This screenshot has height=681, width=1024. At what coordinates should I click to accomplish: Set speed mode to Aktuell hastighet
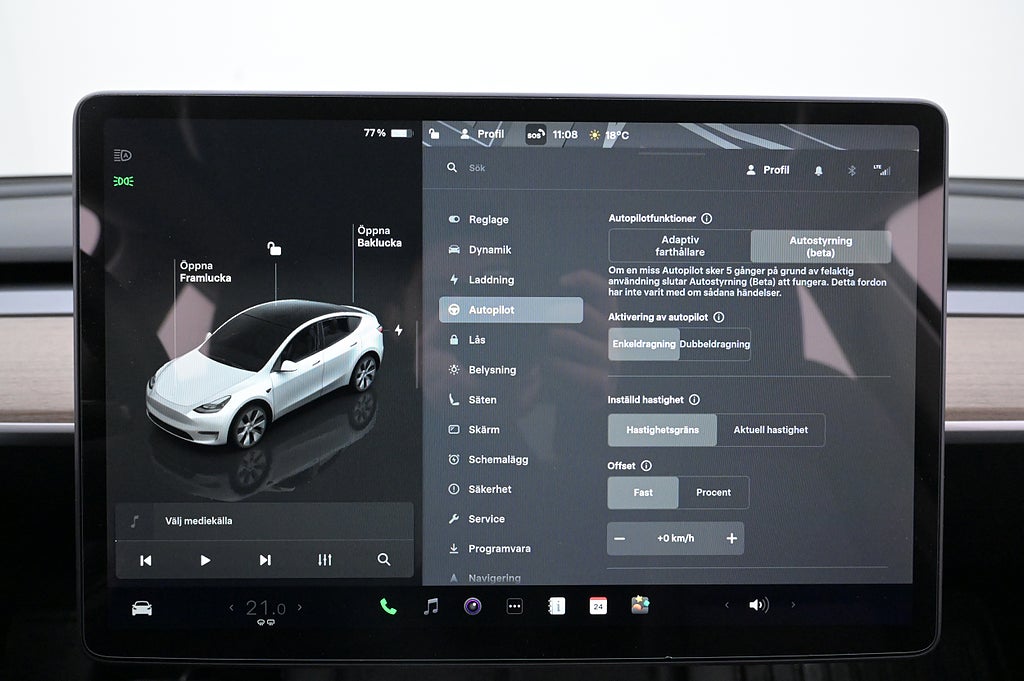770,430
